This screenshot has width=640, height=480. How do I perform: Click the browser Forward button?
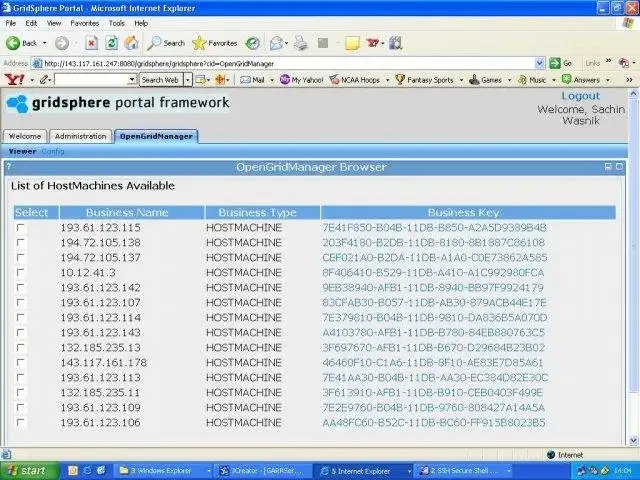pos(62,43)
